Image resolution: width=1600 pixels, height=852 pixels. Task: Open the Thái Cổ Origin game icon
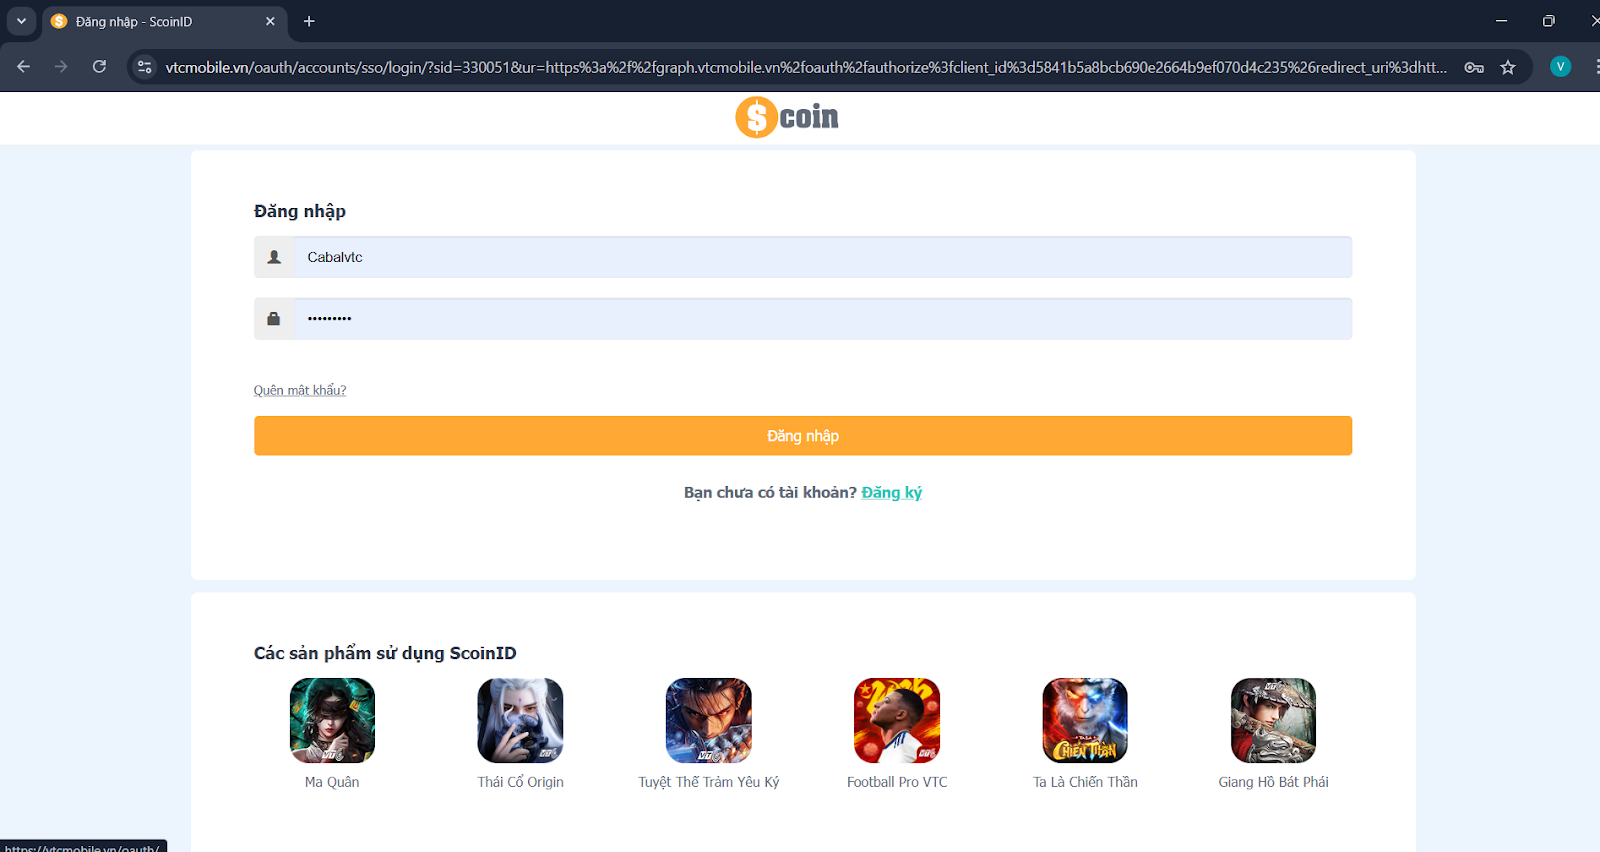pos(520,721)
